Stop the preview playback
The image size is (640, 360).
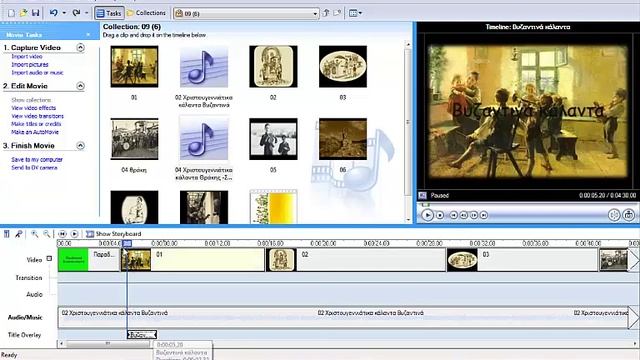coord(440,215)
